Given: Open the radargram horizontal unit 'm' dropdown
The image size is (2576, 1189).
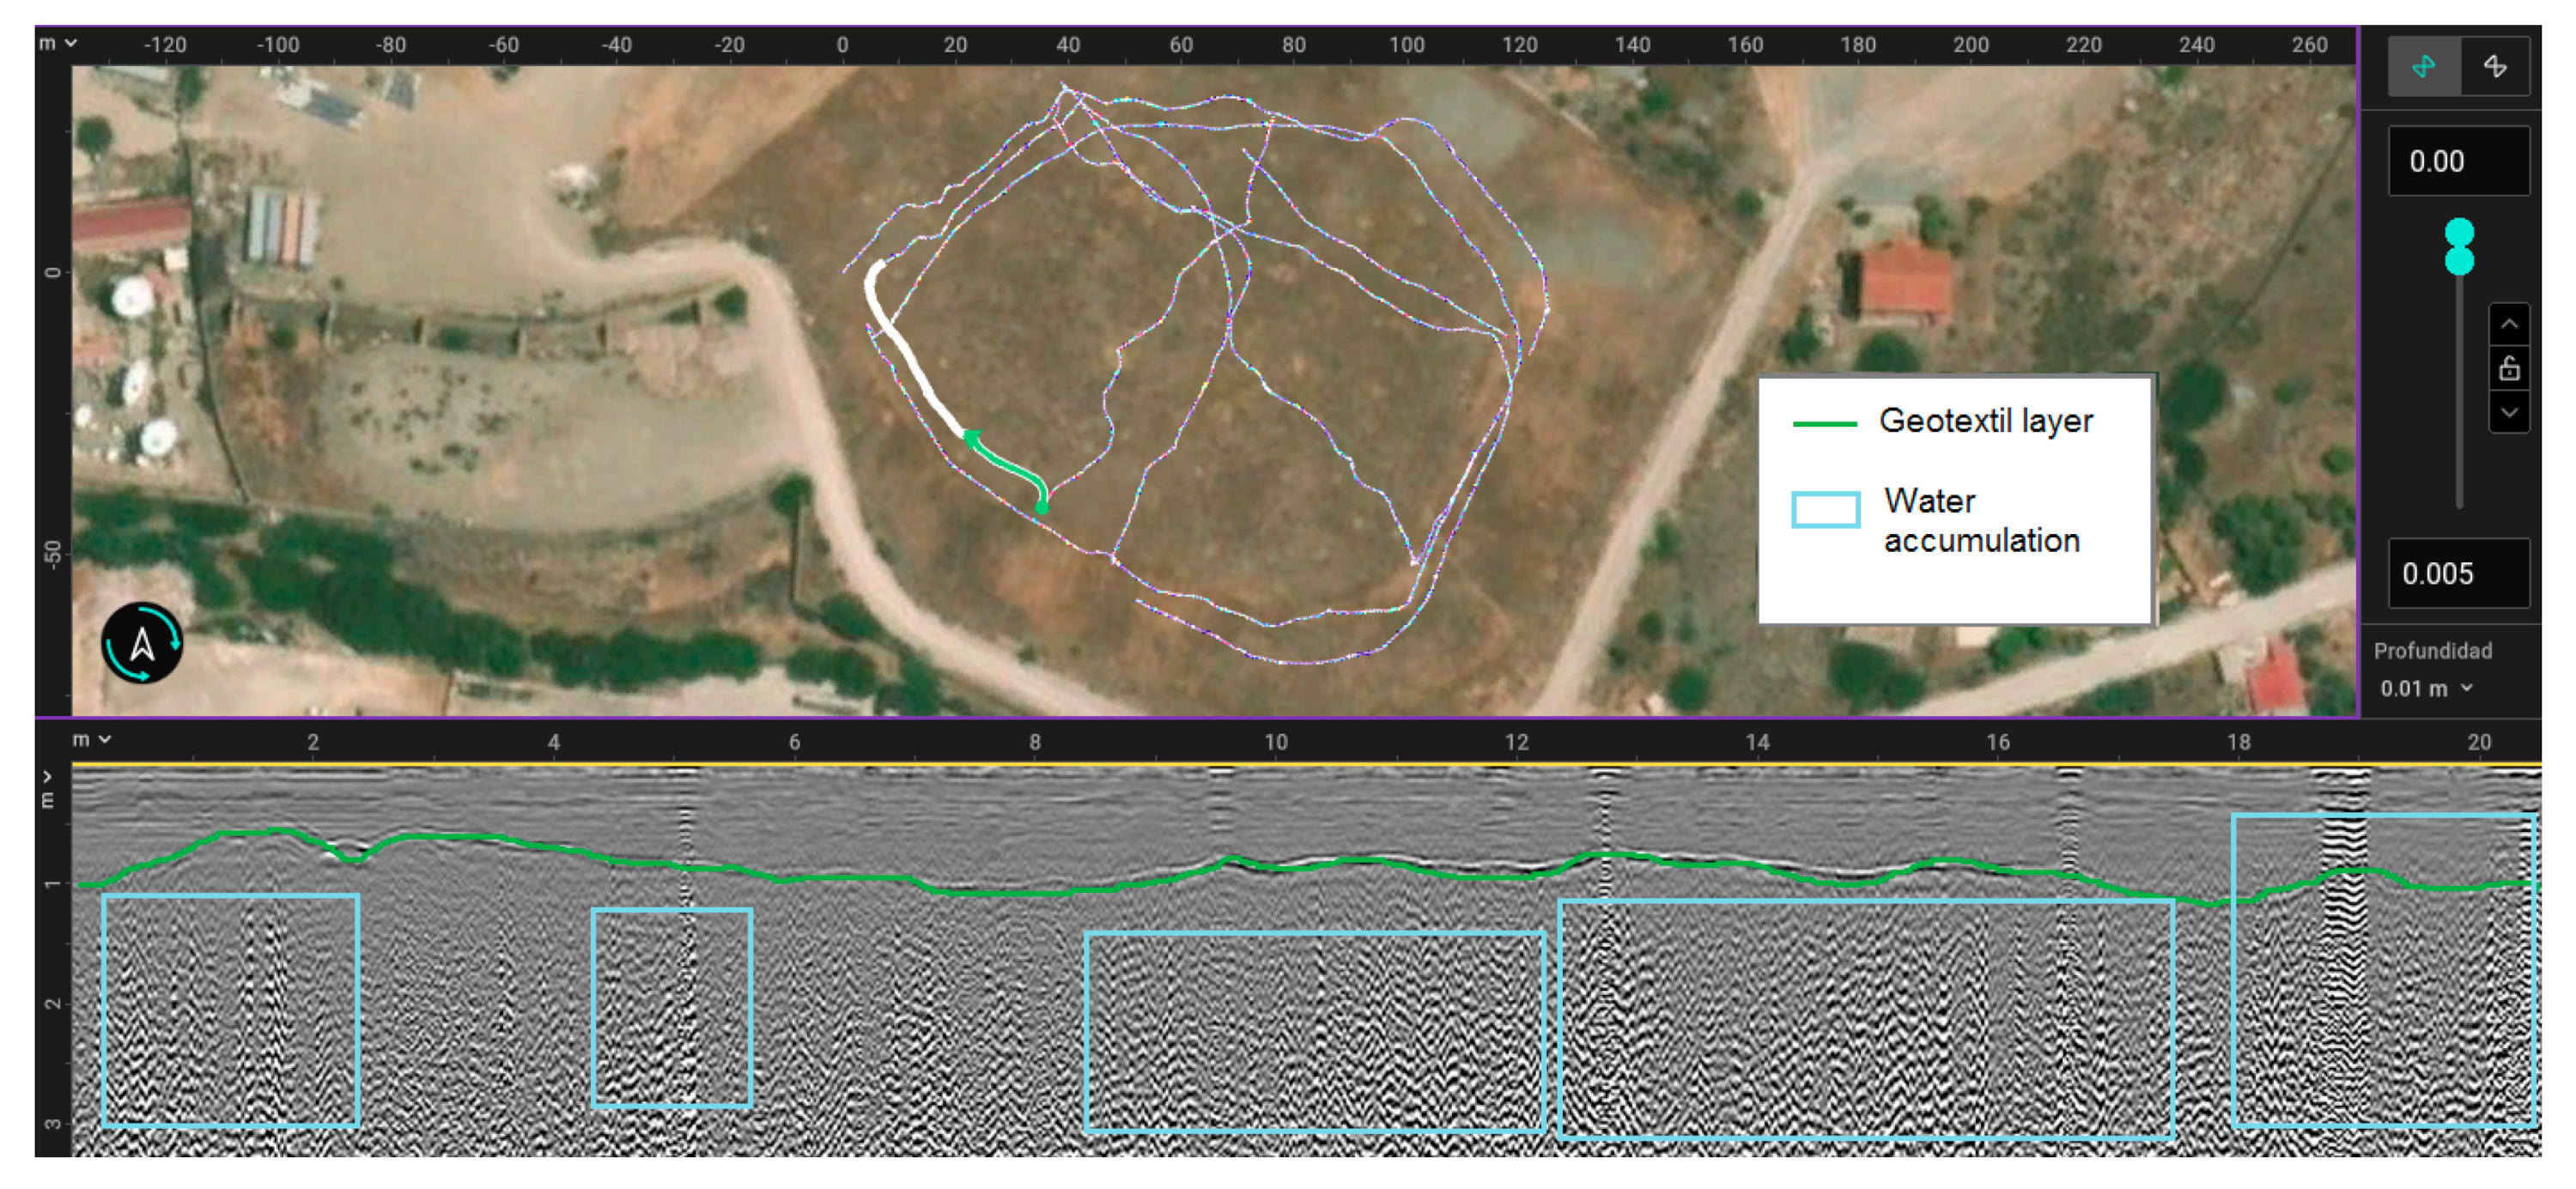Looking at the screenshot, I should (91, 739).
